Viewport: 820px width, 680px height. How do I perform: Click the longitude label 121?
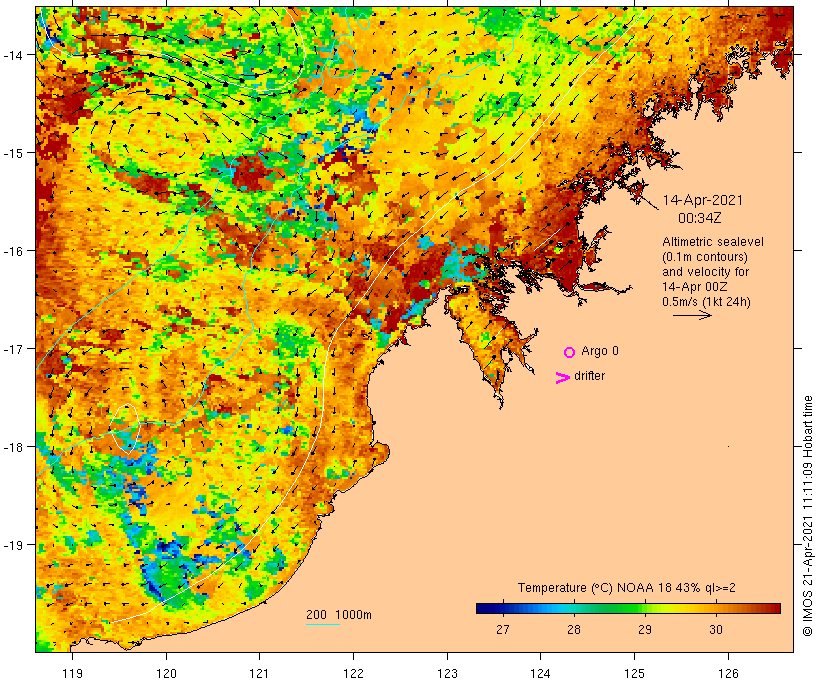pyautogui.click(x=260, y=673)
